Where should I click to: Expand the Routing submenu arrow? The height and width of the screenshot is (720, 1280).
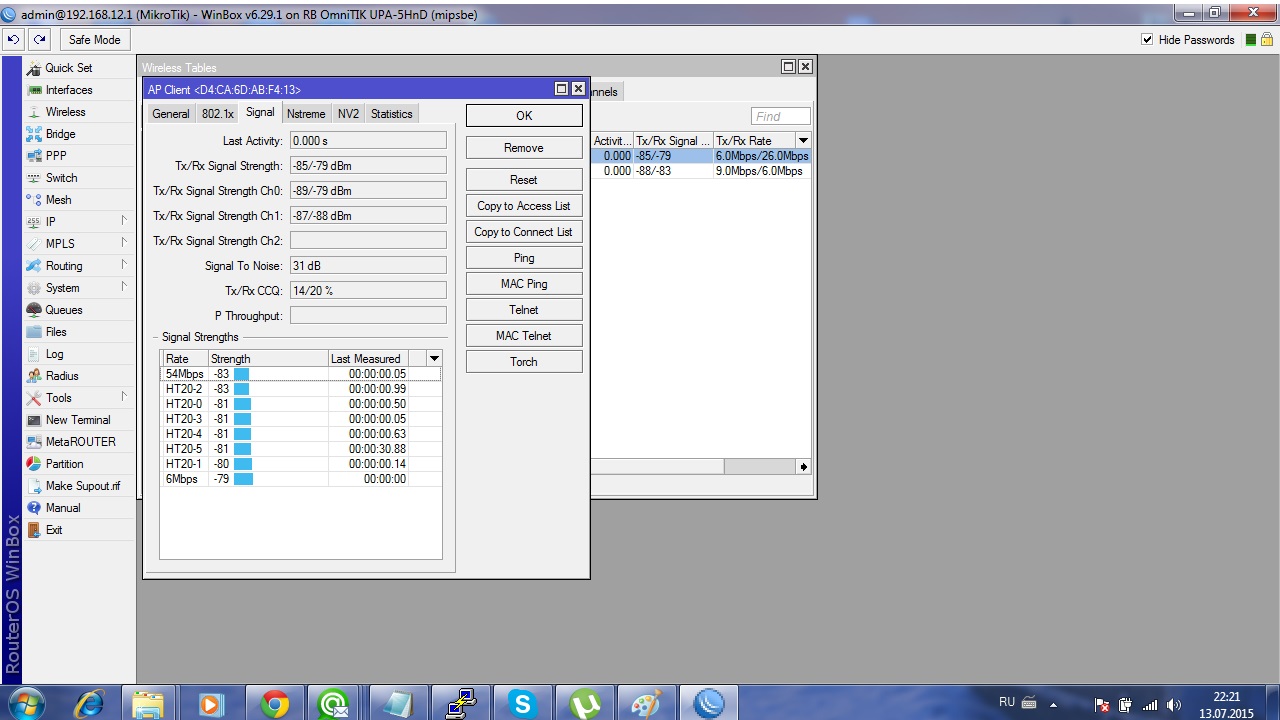124,265
